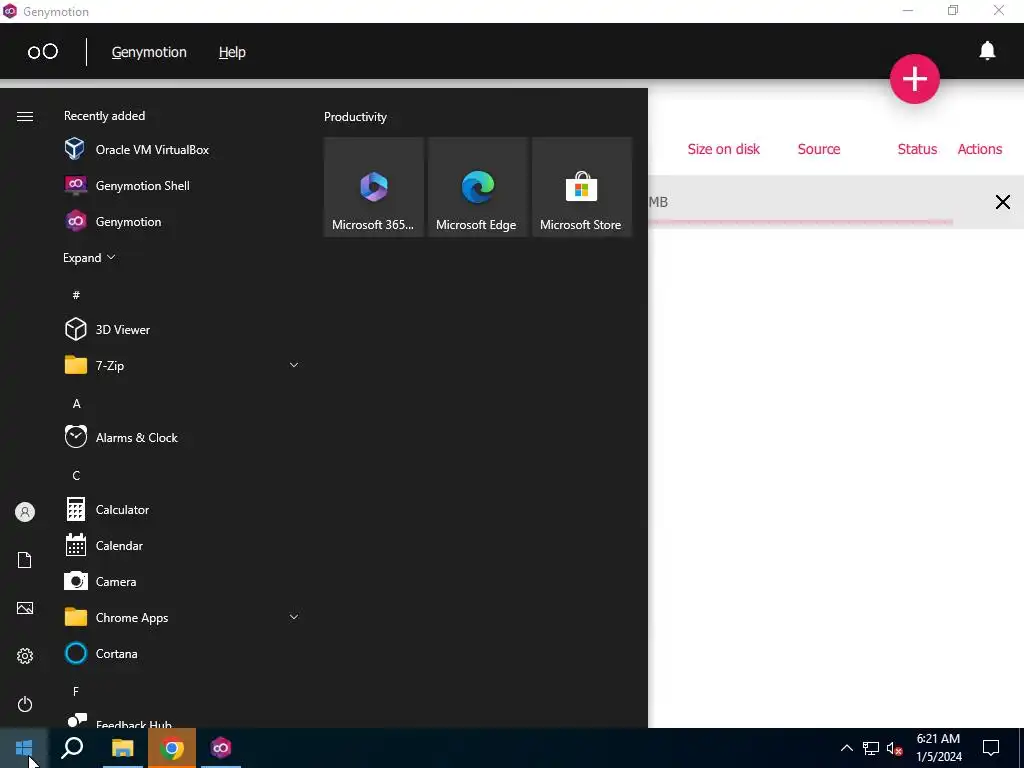Open Documents from Start sidebar

click(25, 560)
